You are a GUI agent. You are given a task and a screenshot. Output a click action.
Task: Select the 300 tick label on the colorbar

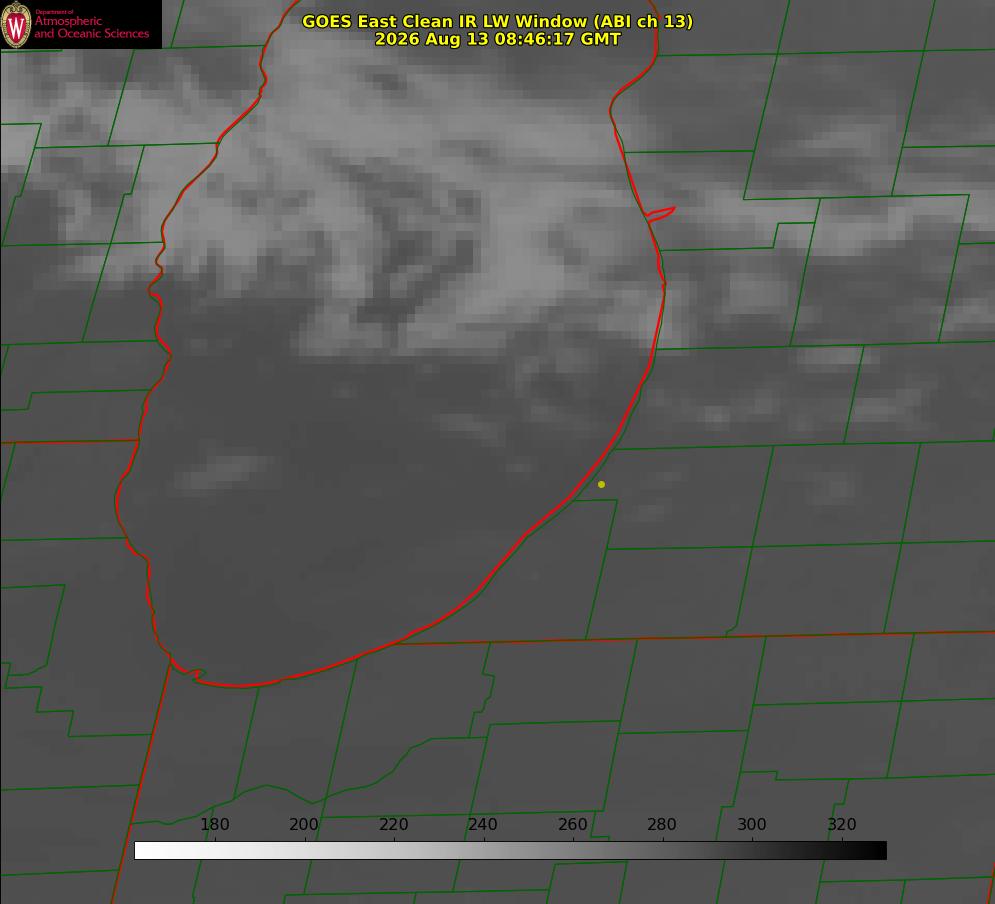click(x=751, y=824)
